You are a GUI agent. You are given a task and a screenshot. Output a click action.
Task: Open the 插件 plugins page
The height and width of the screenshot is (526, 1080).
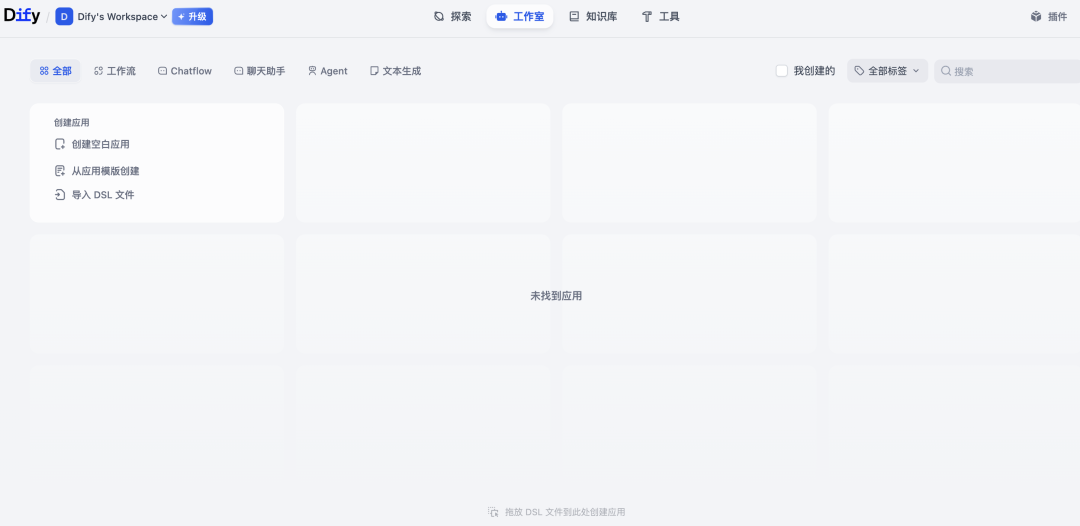(x=1049, y=17)
